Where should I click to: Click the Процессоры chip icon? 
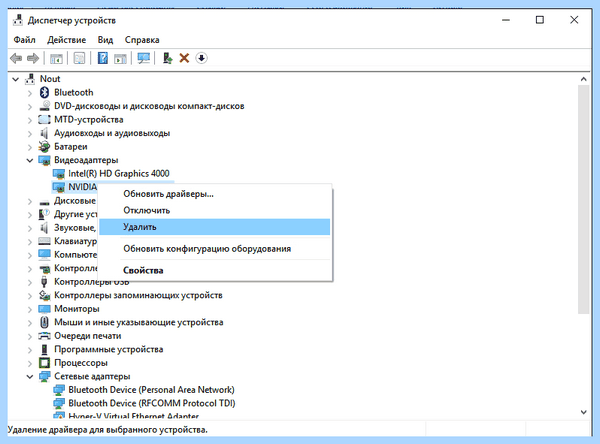(44, 362)
